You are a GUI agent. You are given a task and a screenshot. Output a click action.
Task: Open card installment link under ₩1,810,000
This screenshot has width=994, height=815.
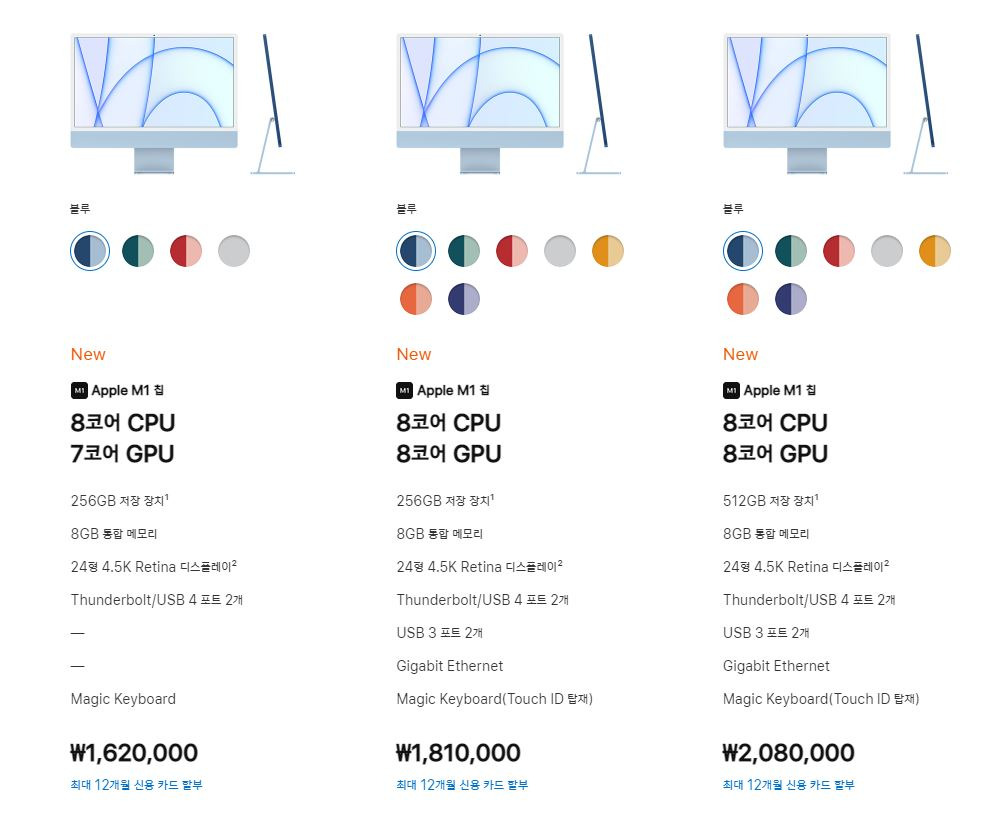pos(462,785)
